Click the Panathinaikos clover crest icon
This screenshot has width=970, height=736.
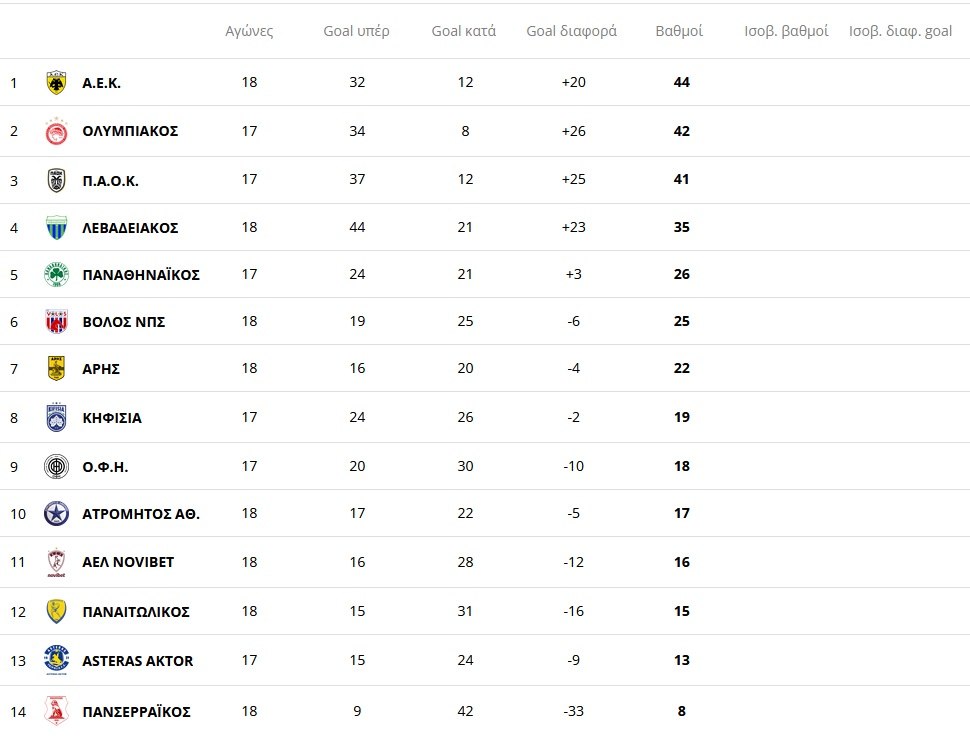coord(57,274)
